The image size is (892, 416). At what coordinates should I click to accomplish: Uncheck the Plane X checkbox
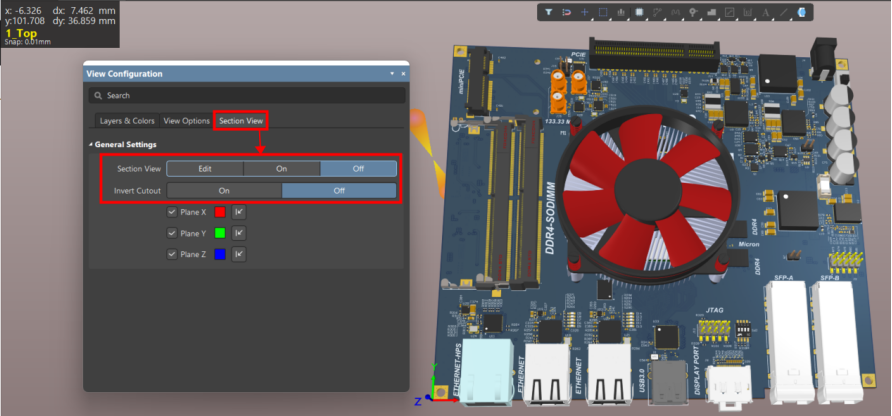[172, 212]
